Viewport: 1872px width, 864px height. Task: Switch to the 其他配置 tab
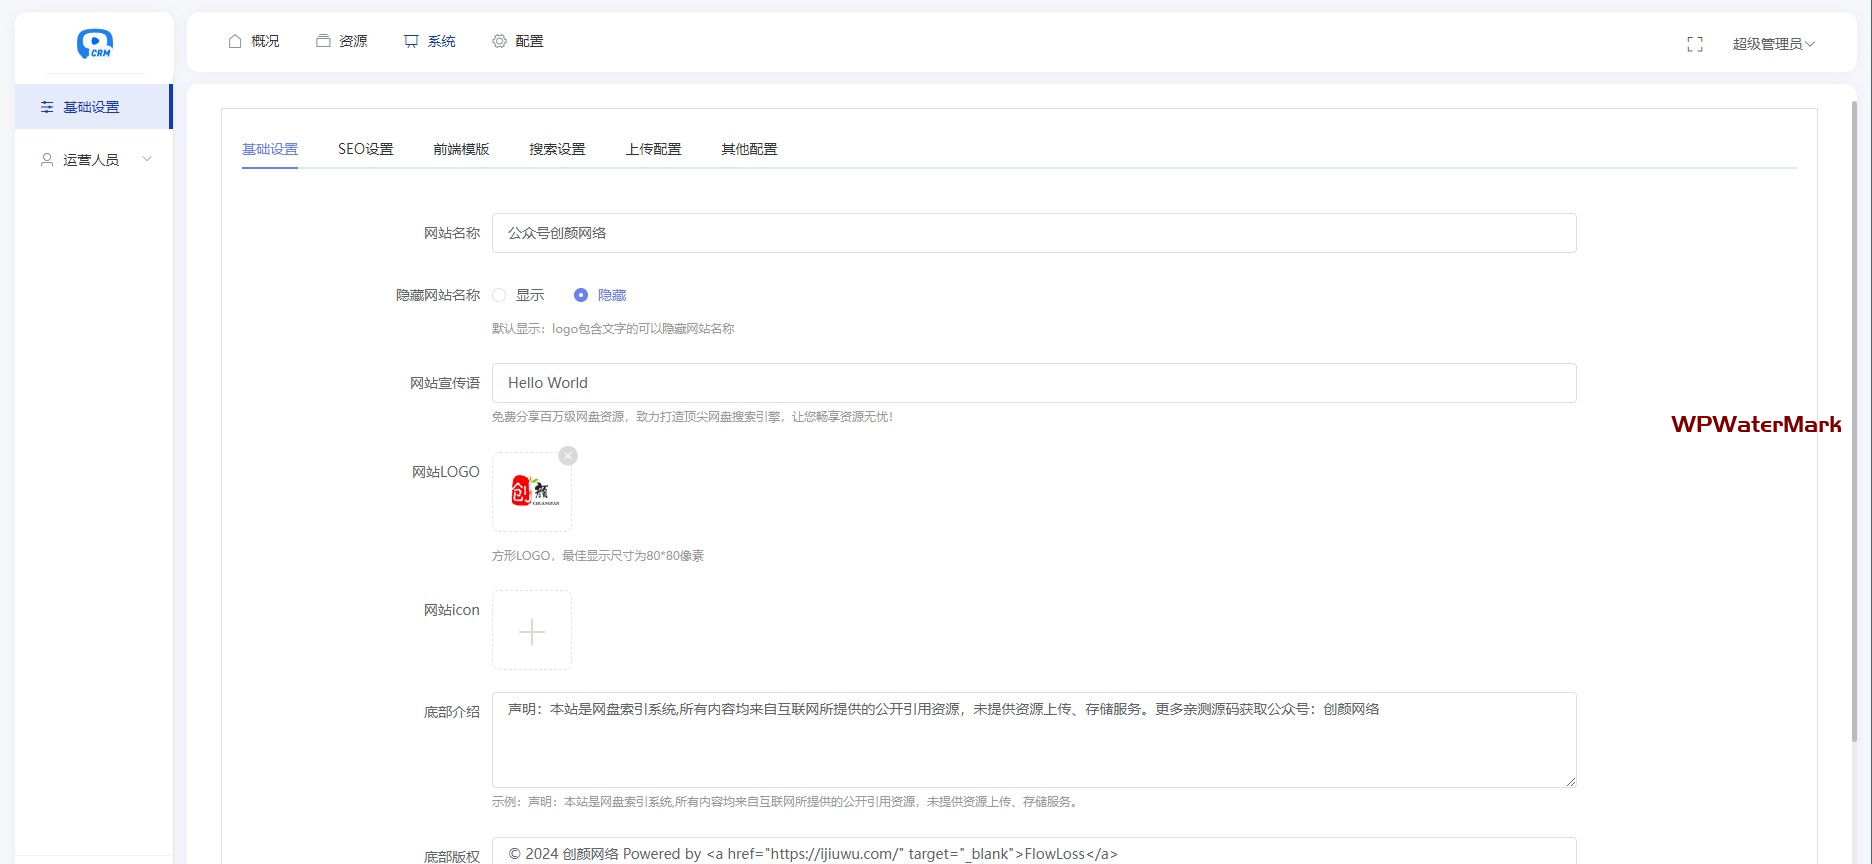[749, 149]
